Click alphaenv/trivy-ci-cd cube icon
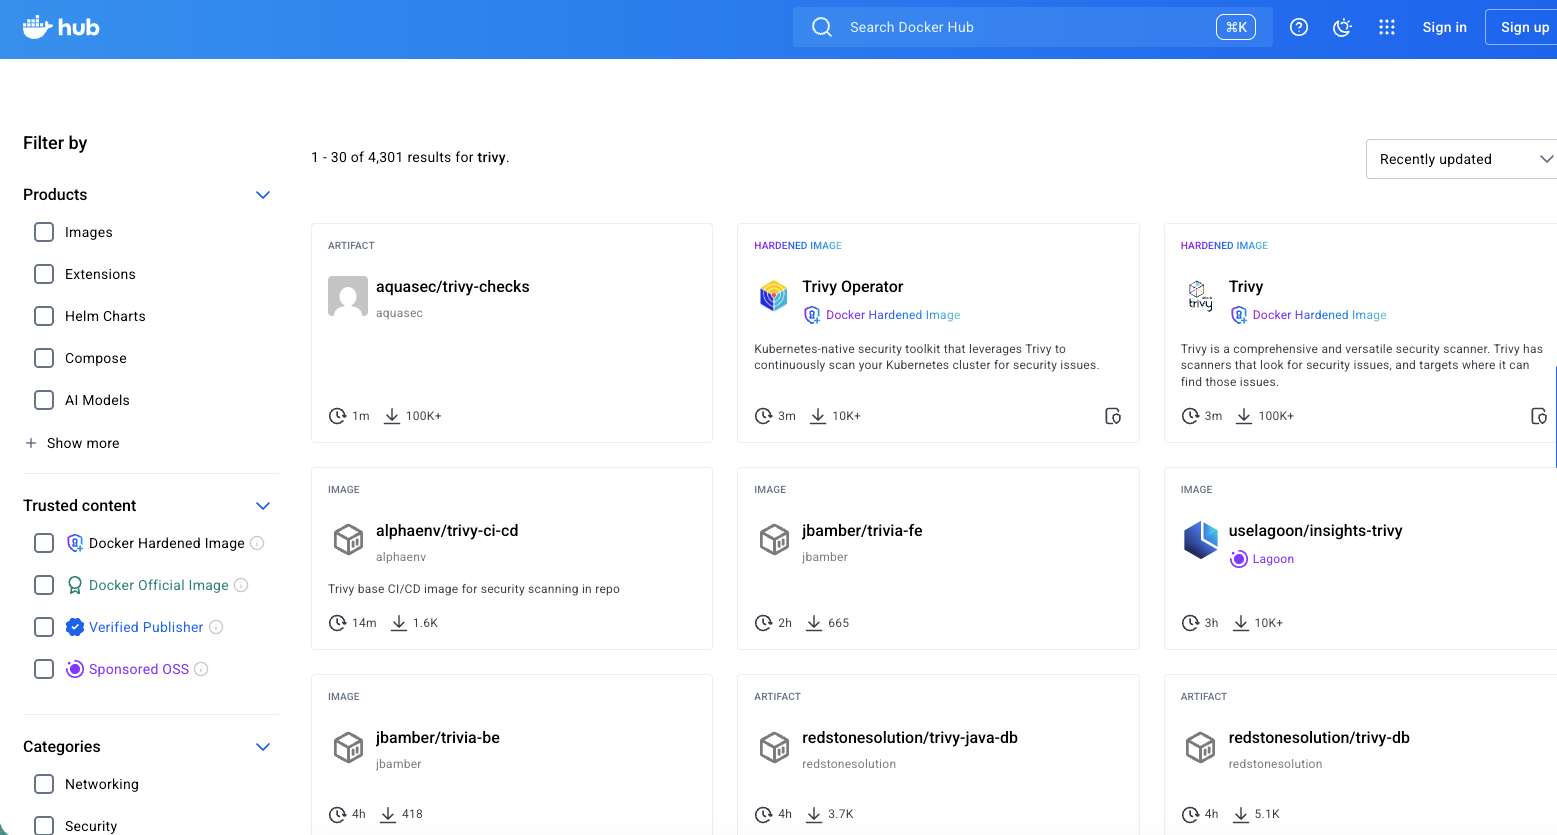This screenshot has width=1557, height=835. [x=348, y=540]
